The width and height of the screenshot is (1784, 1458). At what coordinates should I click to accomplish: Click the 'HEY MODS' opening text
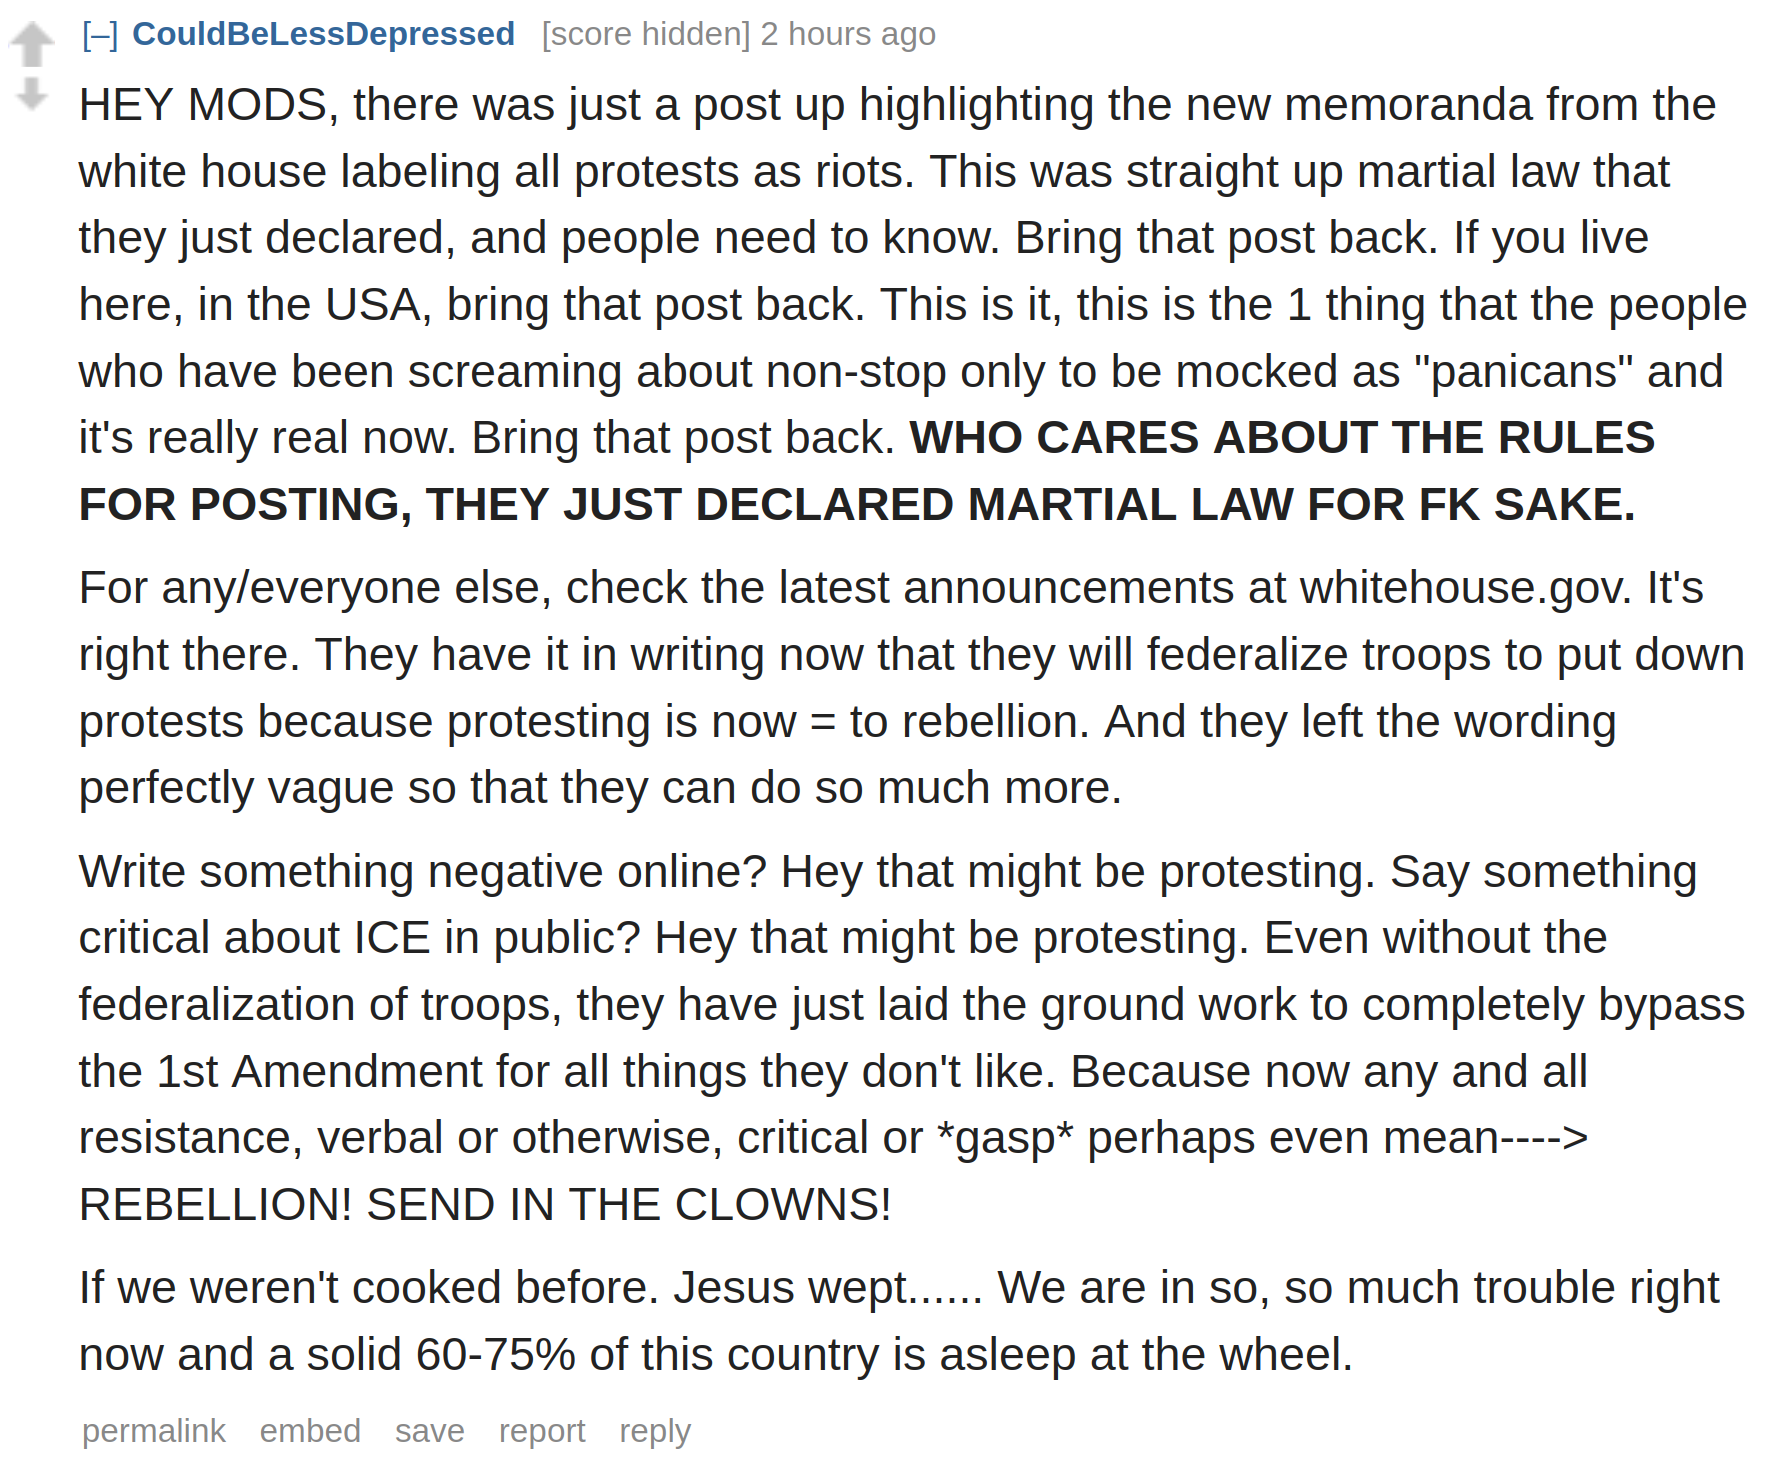209,105
